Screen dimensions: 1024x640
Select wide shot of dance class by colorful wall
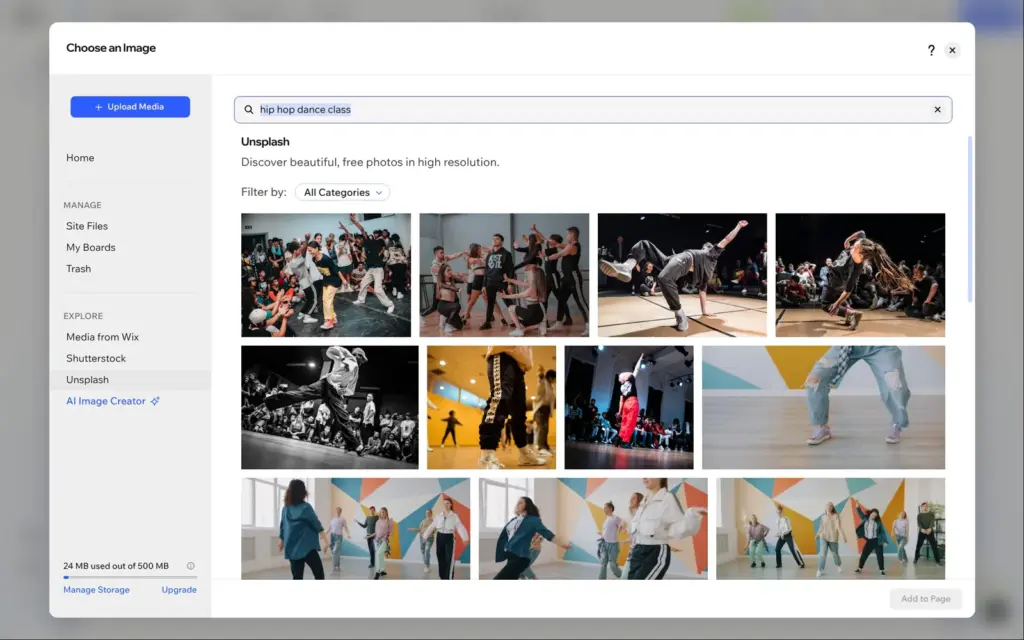[831, 529]
